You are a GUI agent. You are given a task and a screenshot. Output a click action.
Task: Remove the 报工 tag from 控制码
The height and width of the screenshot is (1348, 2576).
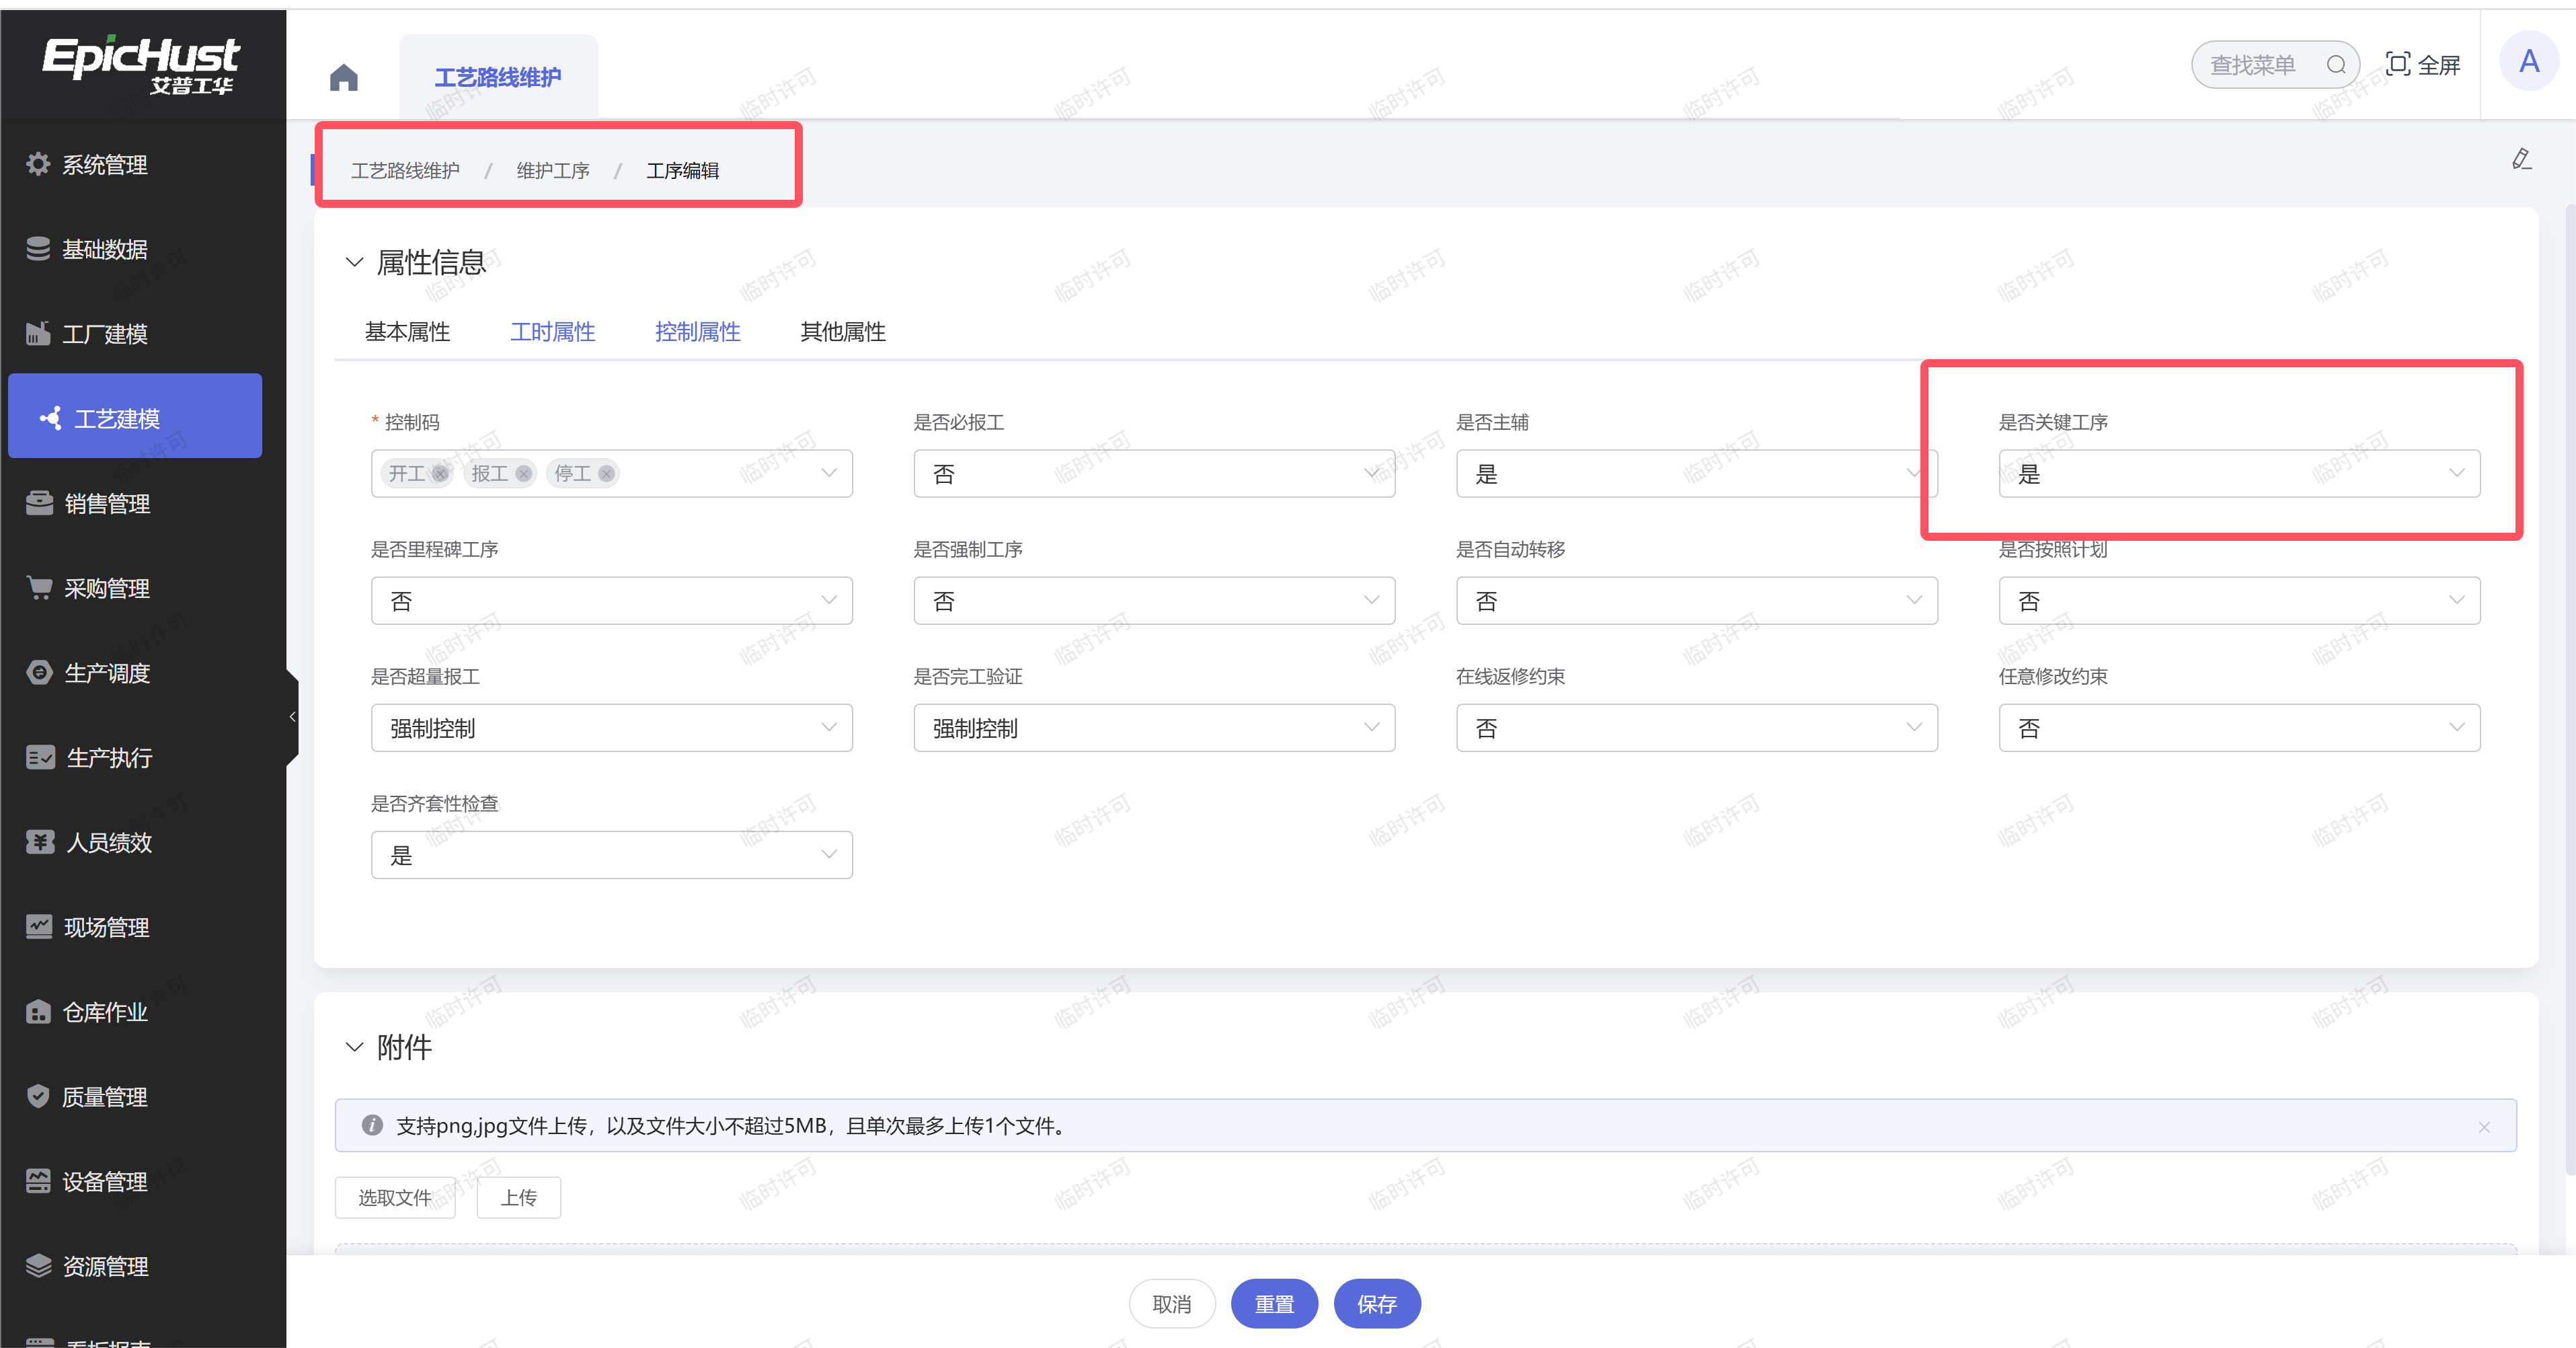[523, 474]
